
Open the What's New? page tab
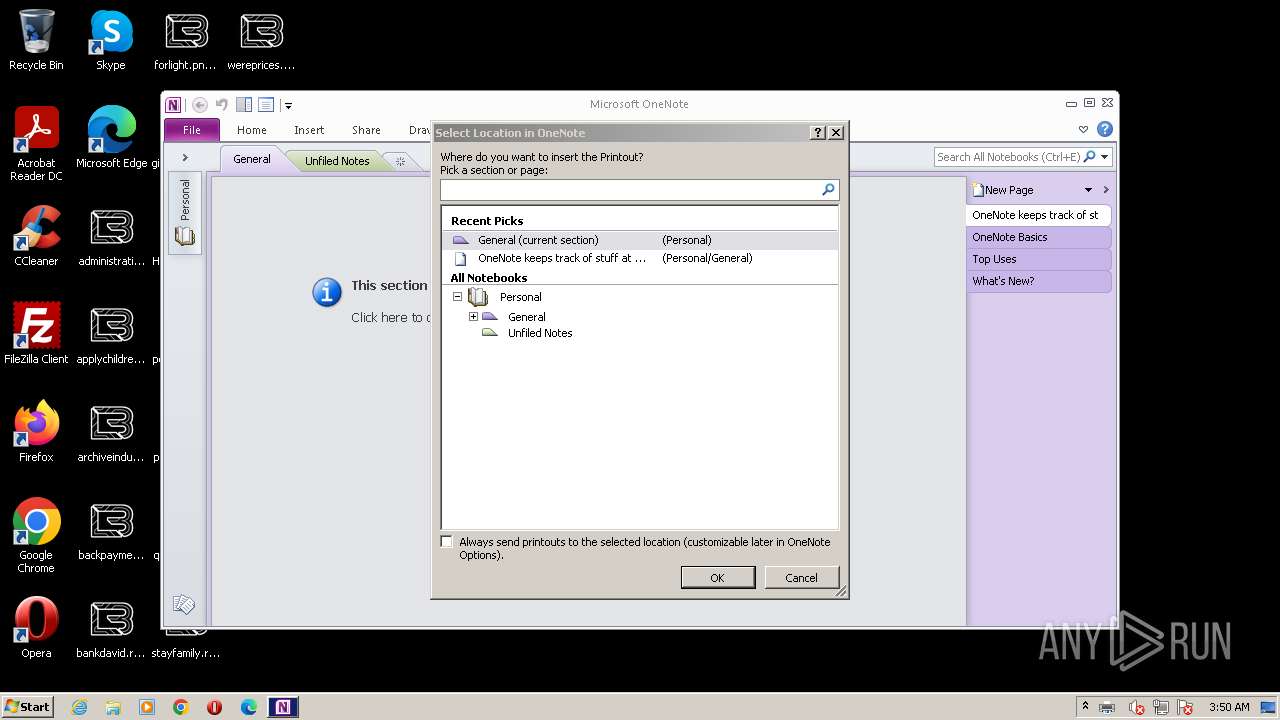pyautogui.click(x=1039, y=281)
